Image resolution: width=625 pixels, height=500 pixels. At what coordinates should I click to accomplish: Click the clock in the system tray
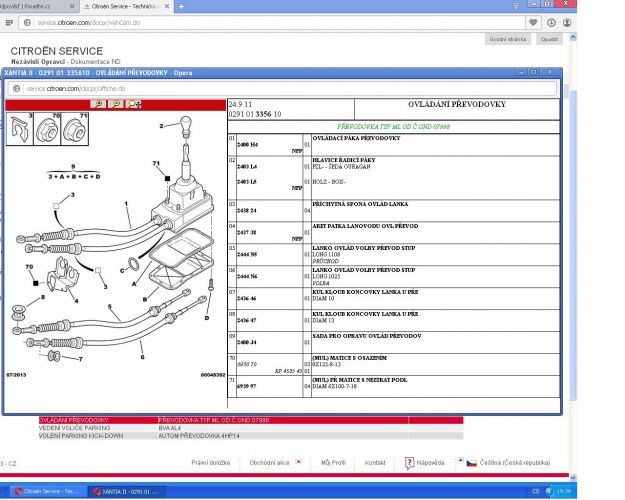pos(564,491)
